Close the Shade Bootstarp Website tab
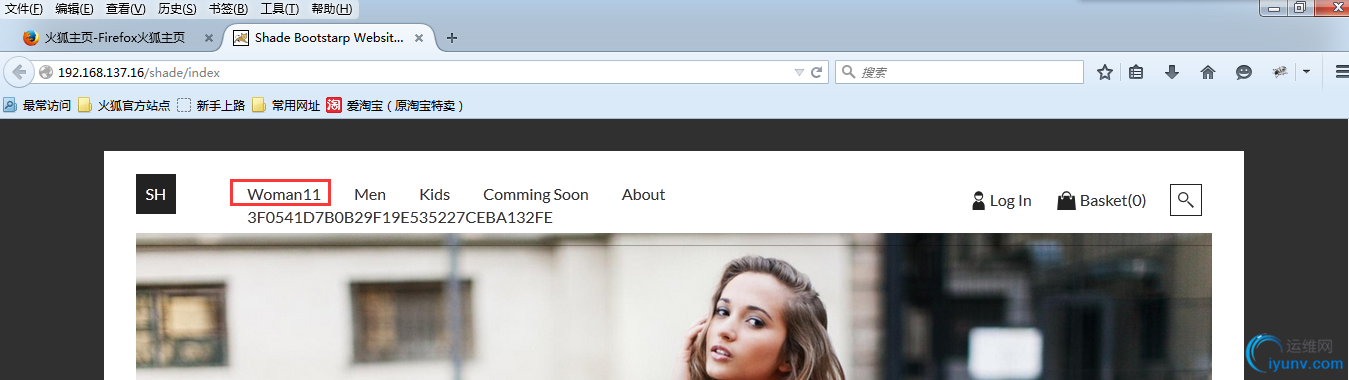 419,38
